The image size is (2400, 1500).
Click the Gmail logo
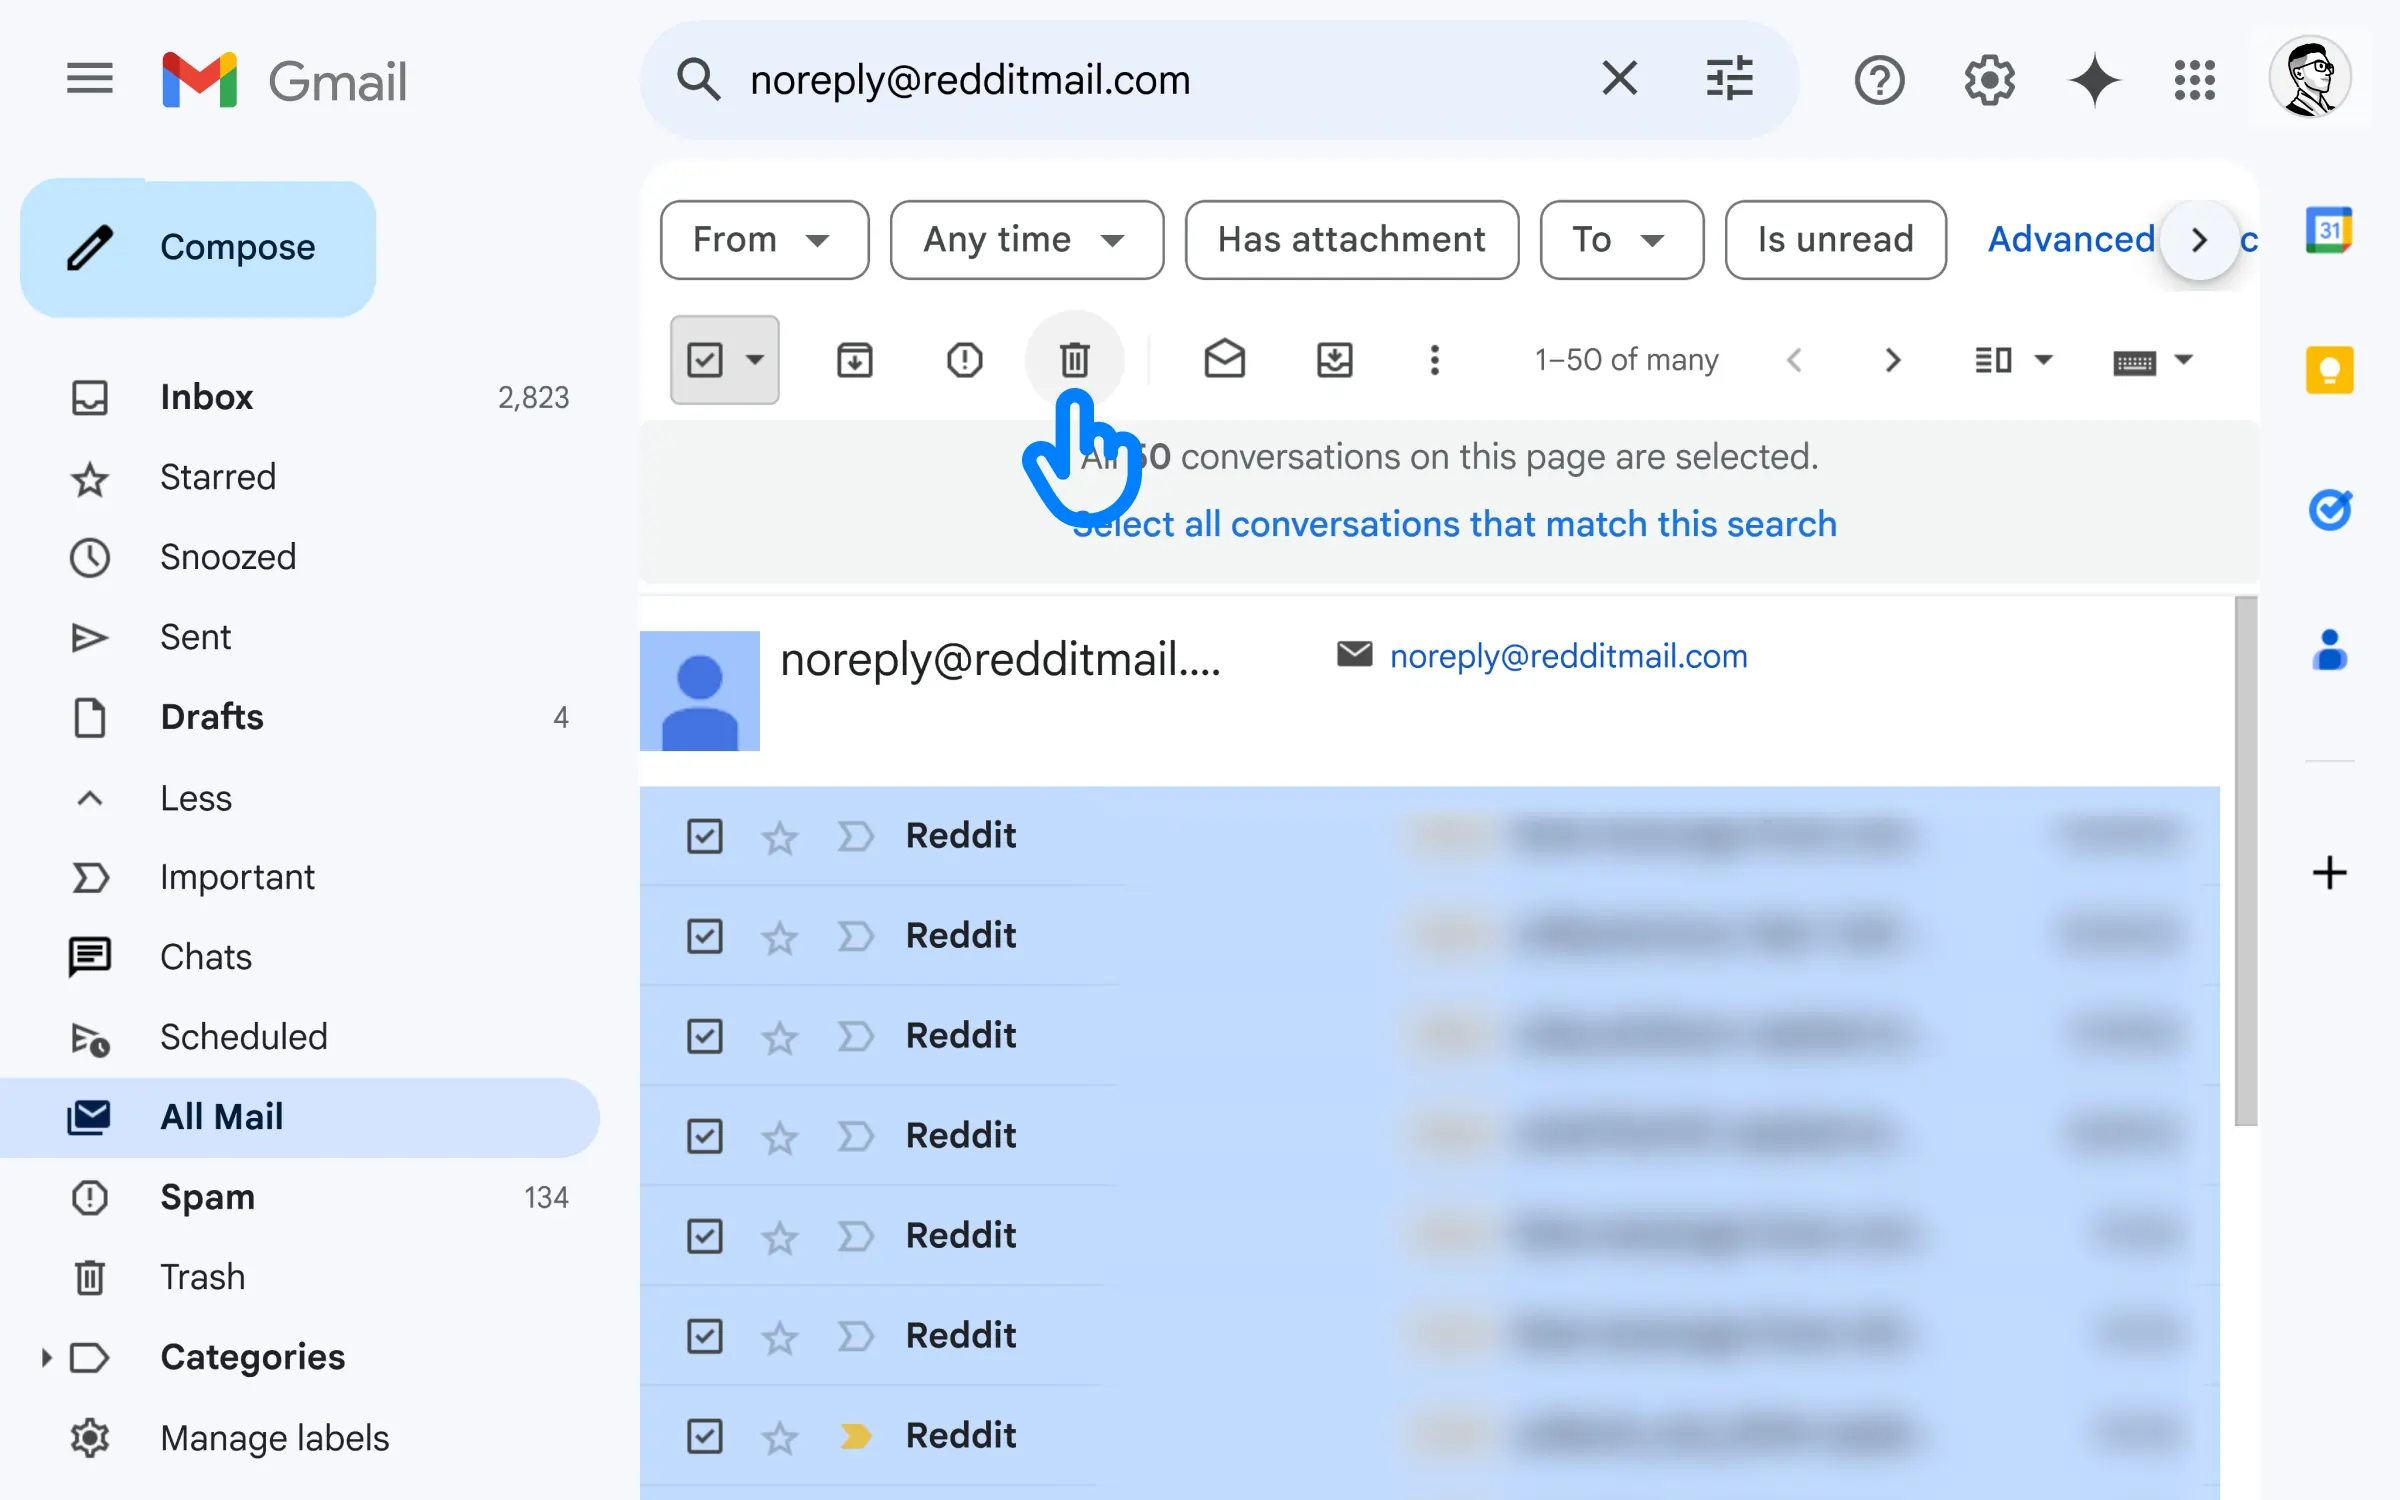285,80
